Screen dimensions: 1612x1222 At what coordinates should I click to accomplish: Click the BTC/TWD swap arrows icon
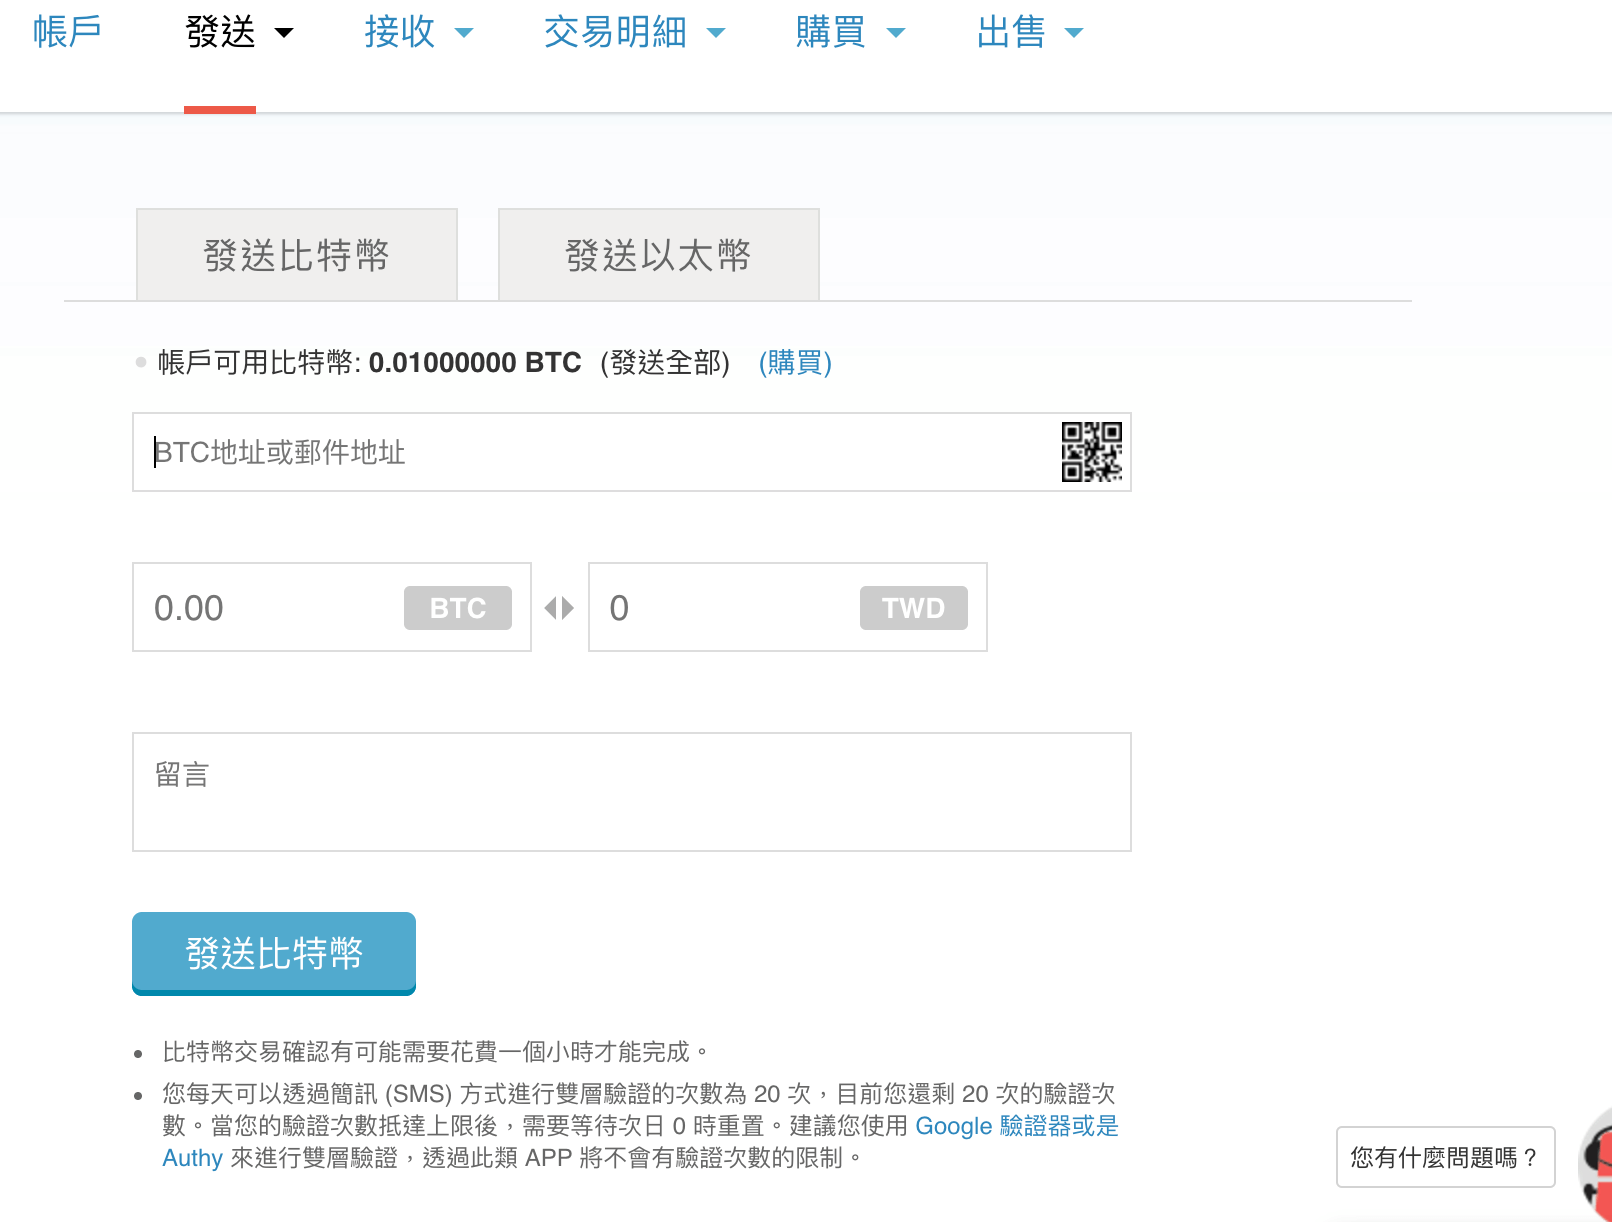(x=559, y=608)
